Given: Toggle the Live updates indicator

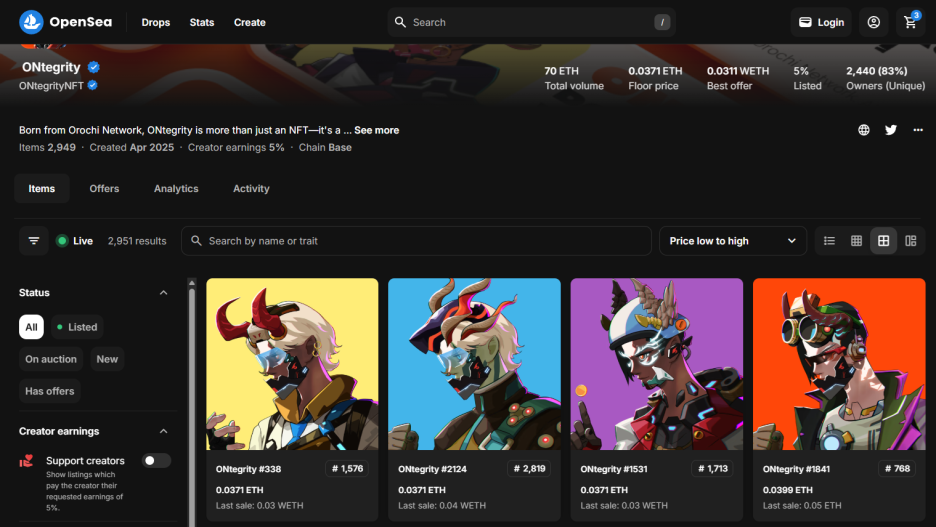Looking at the screenshot, I should click(75, 241).
